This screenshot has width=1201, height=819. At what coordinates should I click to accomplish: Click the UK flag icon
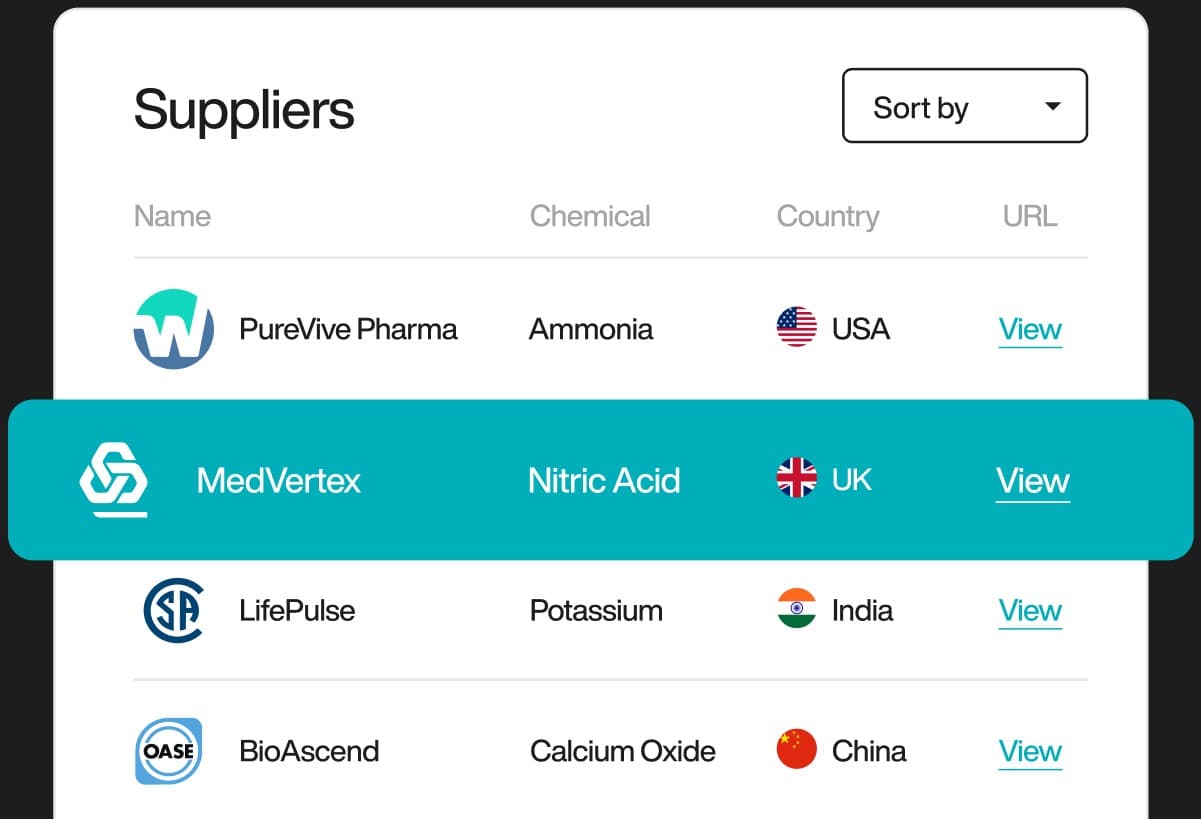796,479
